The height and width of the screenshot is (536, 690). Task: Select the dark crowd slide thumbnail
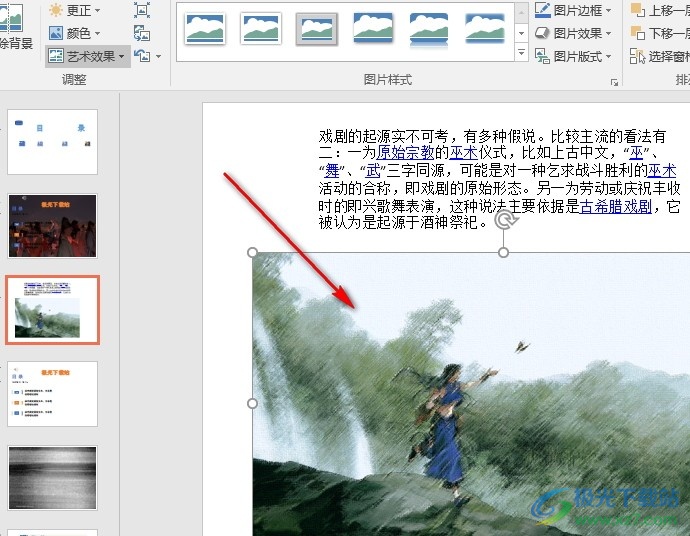point(52,226)
